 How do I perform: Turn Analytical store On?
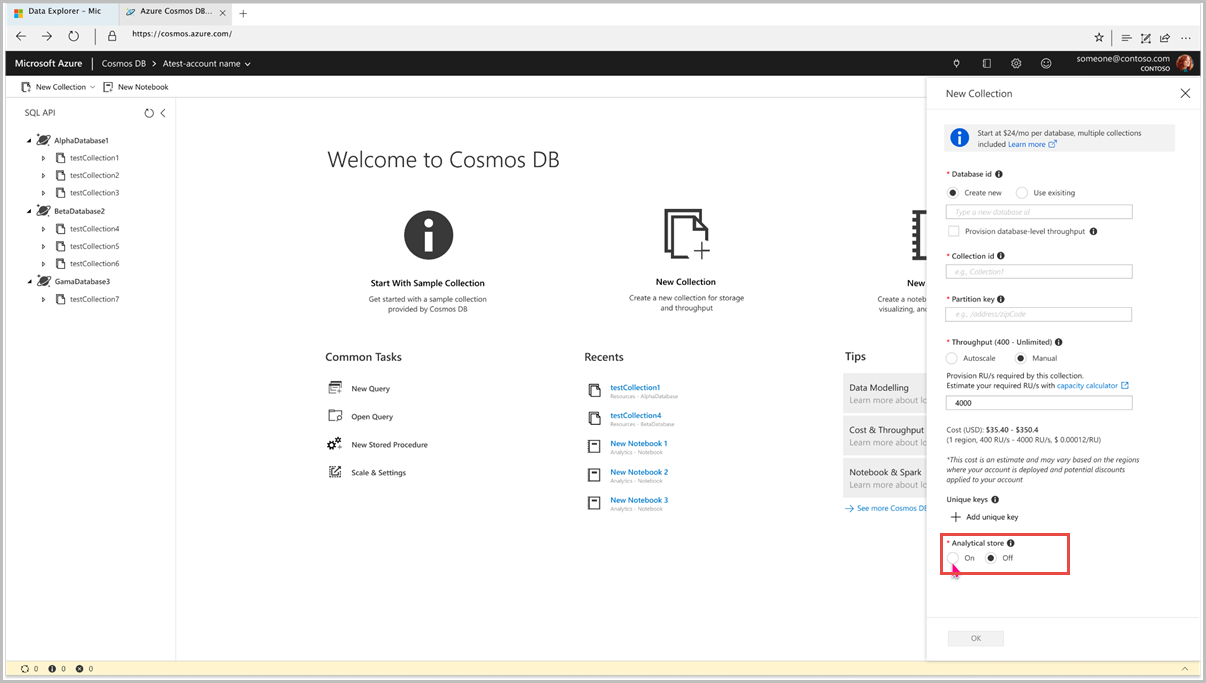coord(954,558)
